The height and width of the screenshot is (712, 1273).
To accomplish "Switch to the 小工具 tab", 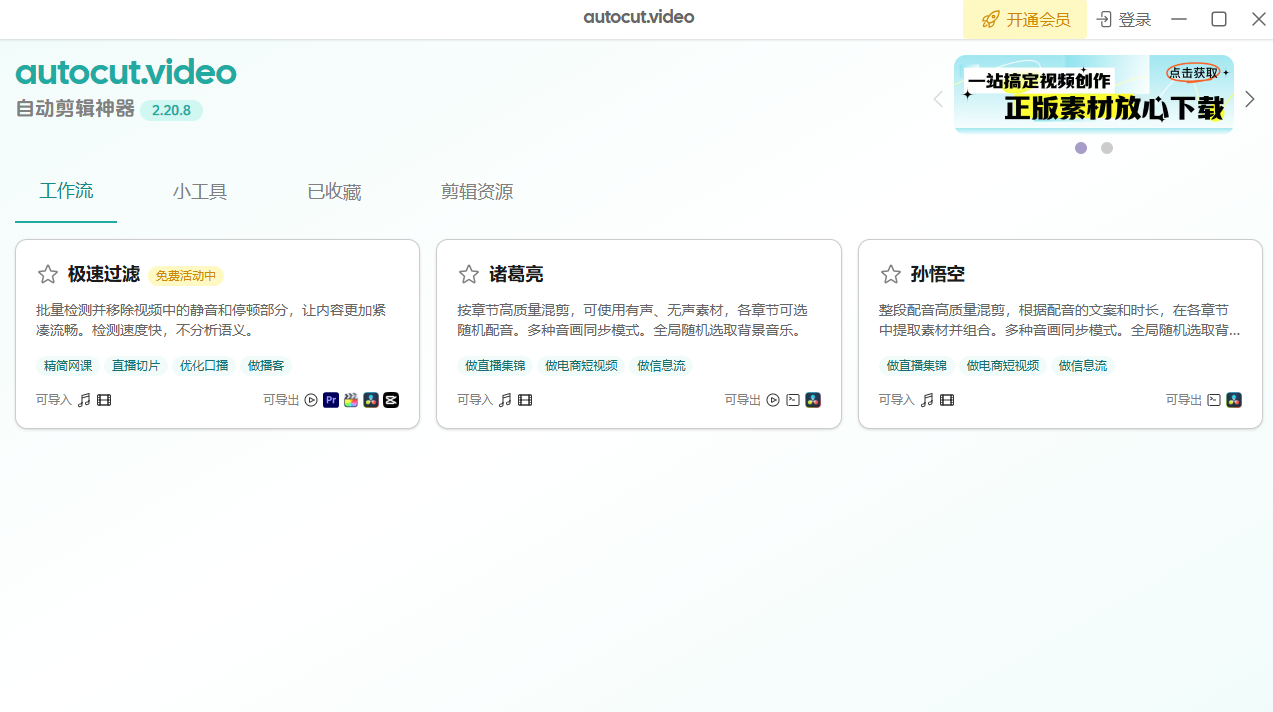I will click(x=200, y=192).
